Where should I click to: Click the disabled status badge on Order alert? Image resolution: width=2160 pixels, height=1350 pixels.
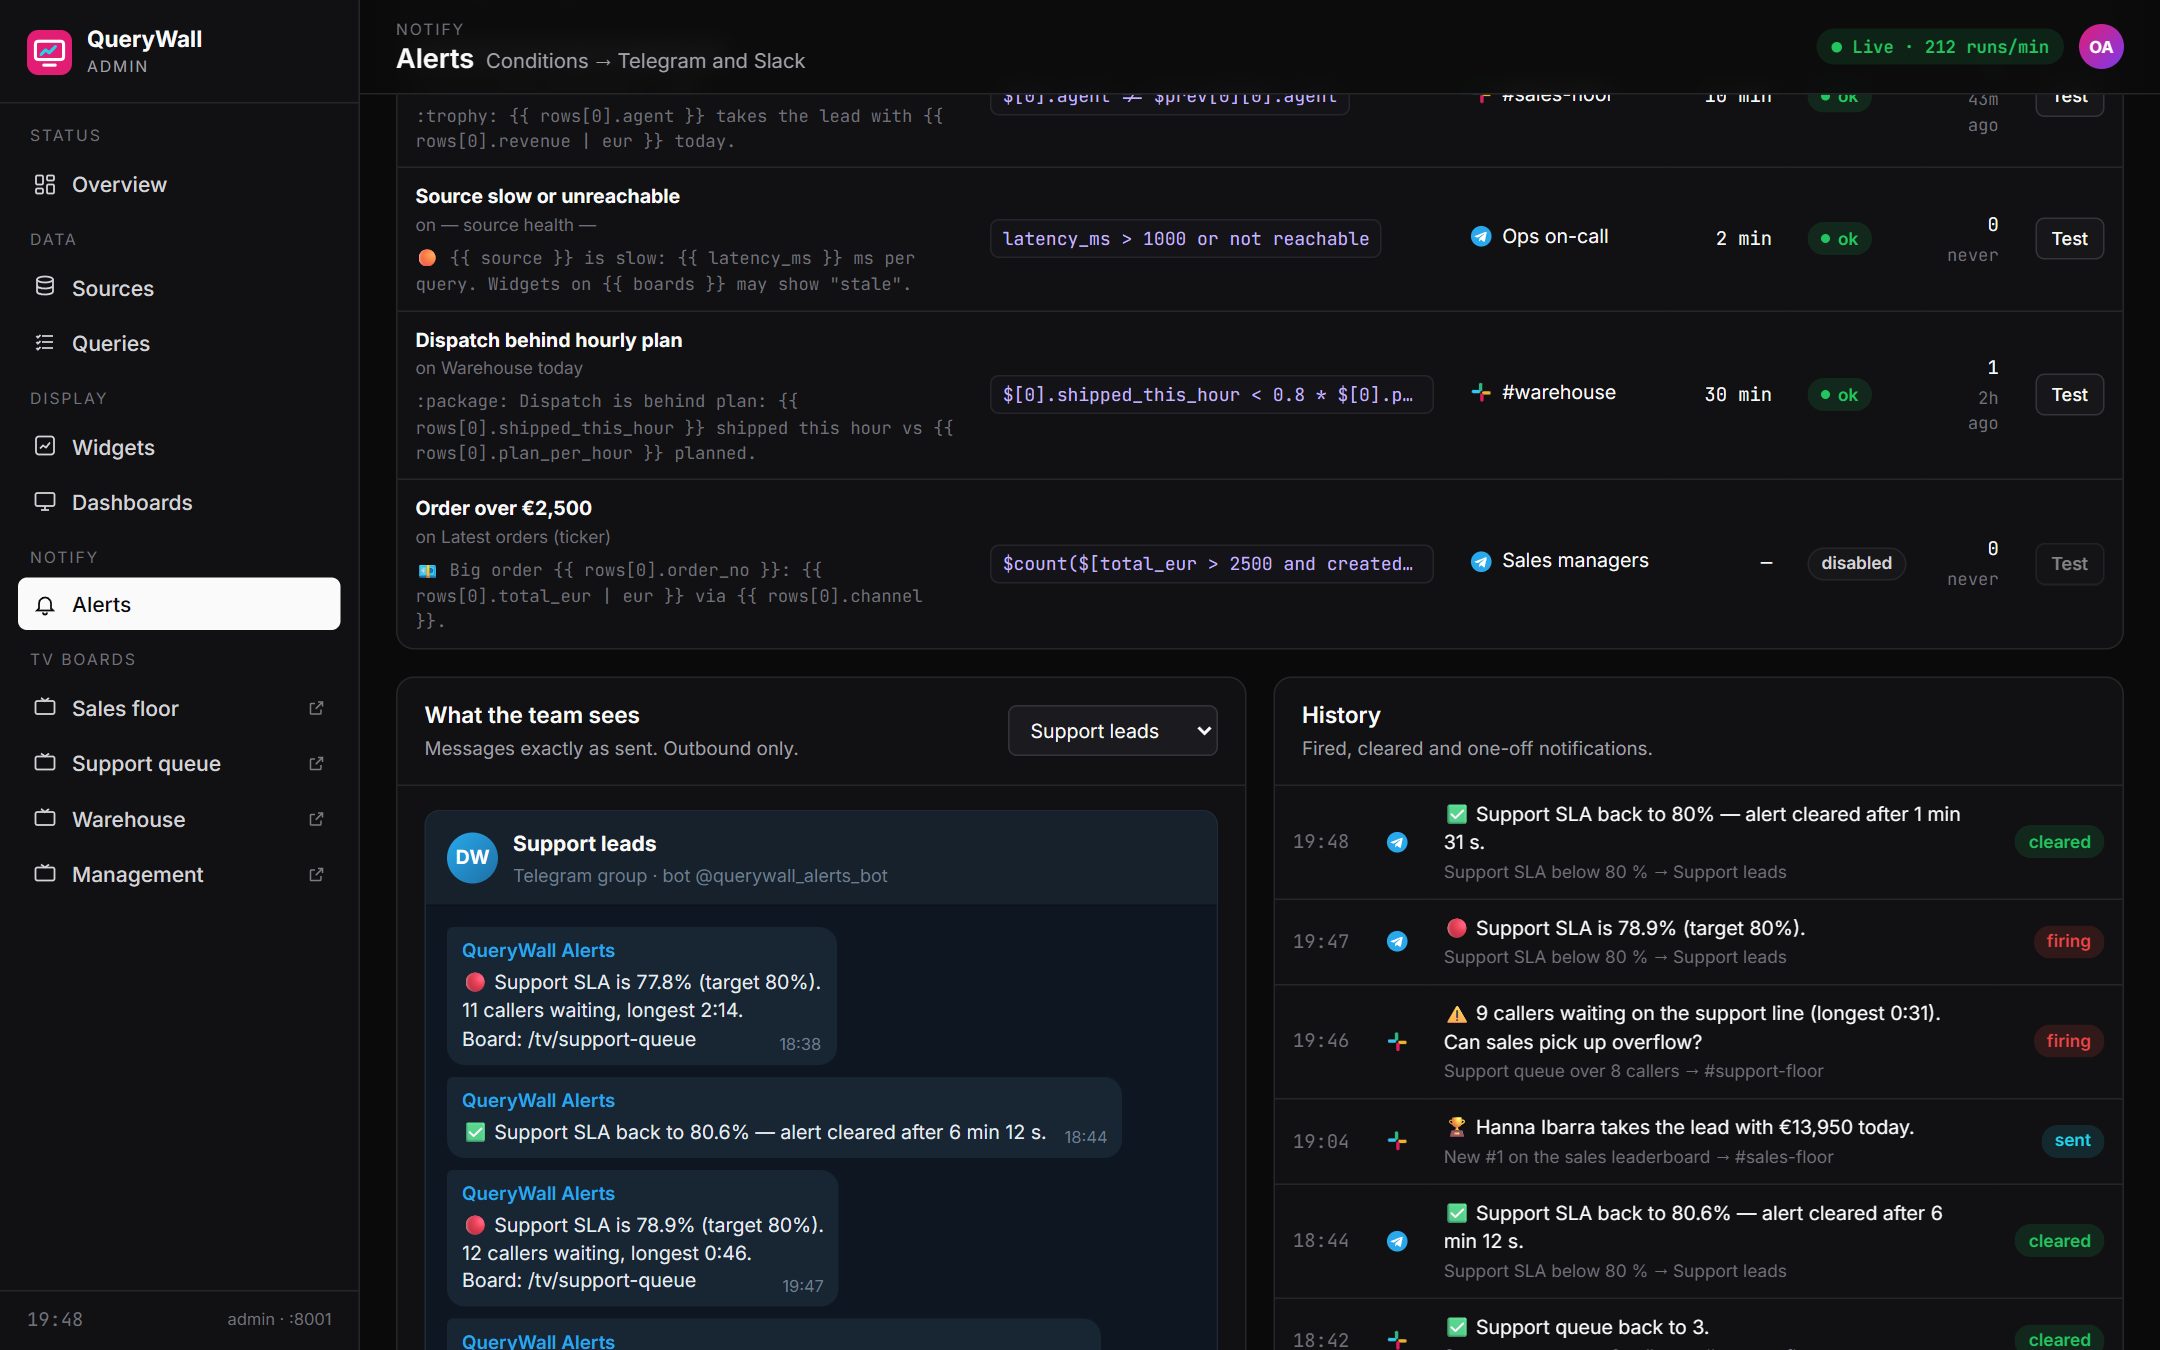pyautogui.click(x=1856, y=563)
